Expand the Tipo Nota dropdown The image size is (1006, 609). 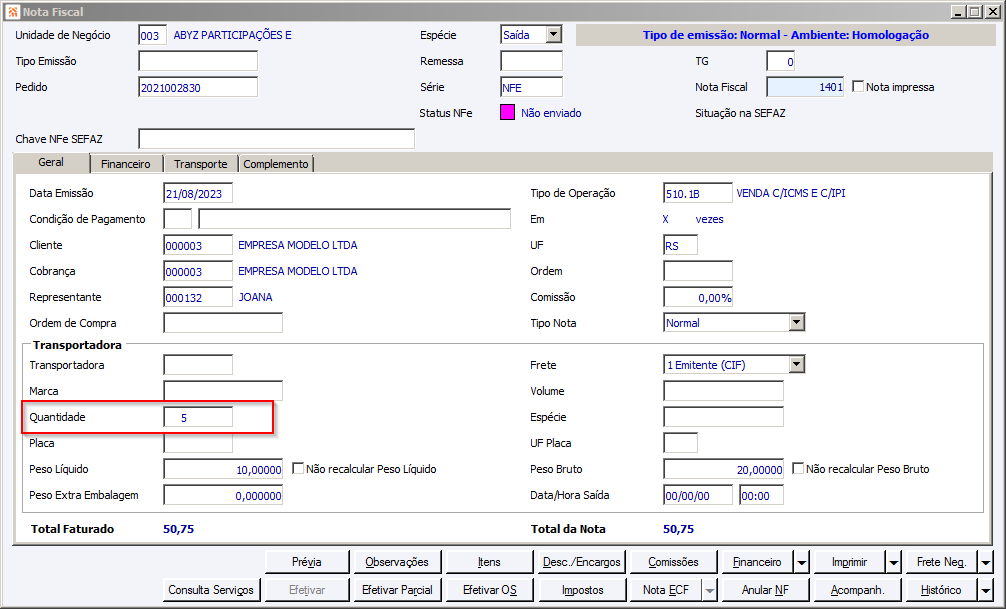point(796,322)
